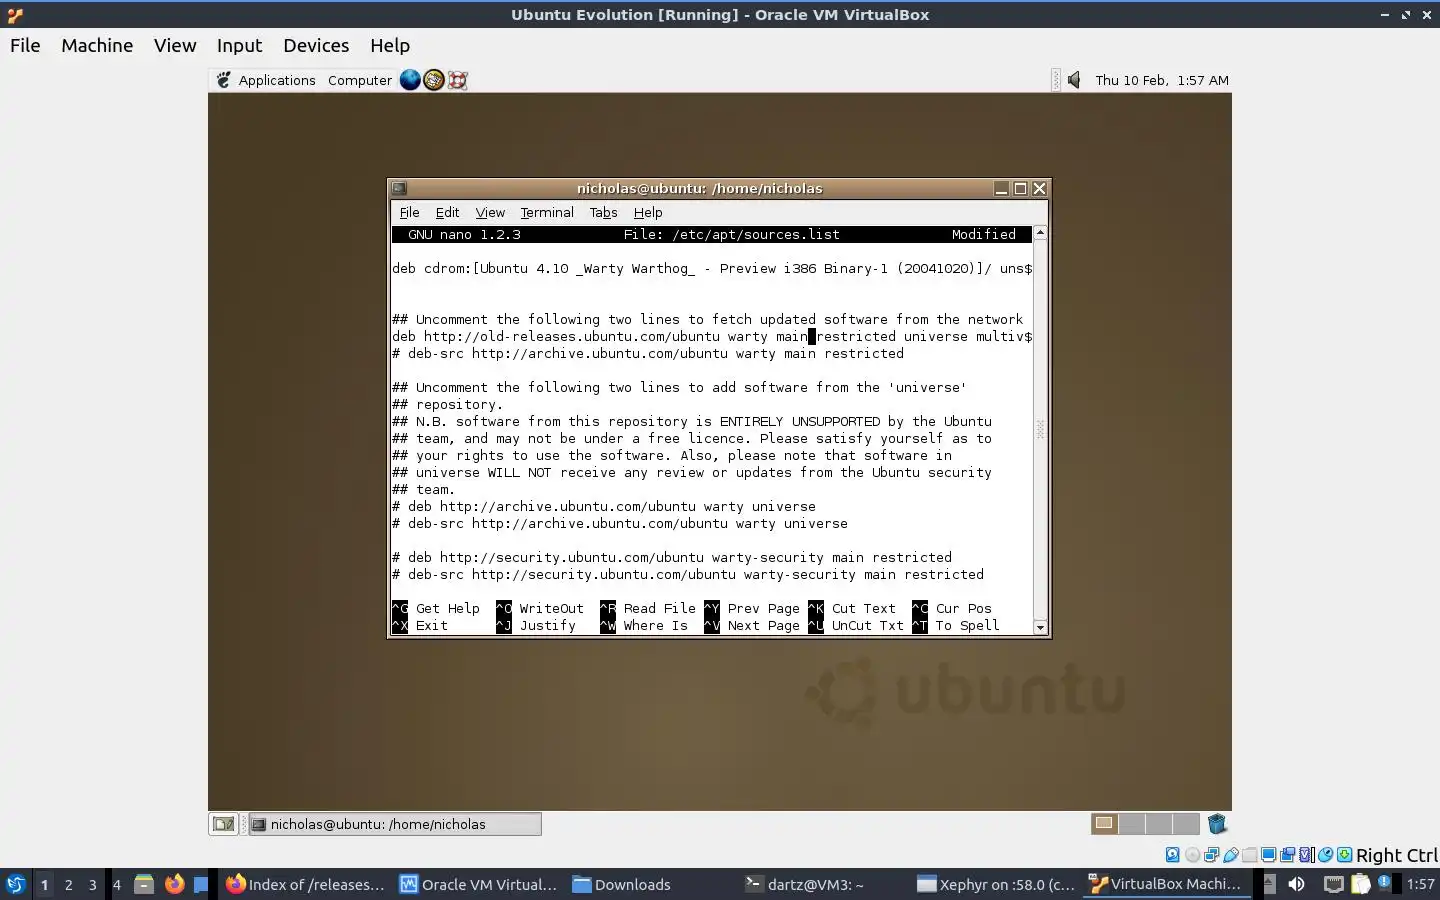The image size is (1440, 900).
Task: Click VirtualBox hard disk activity indicator
Action: coord(1173,855)
